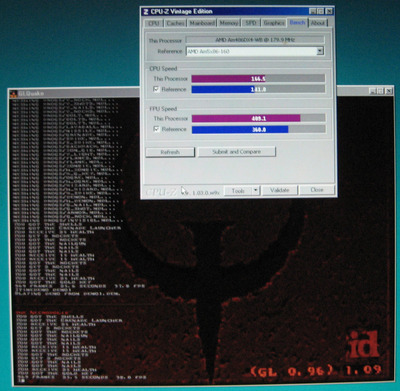The height and width of the screenshot is (391, 400).
Task: Click CPU Speed Reference bar 141.0
Action: (258, 89)
